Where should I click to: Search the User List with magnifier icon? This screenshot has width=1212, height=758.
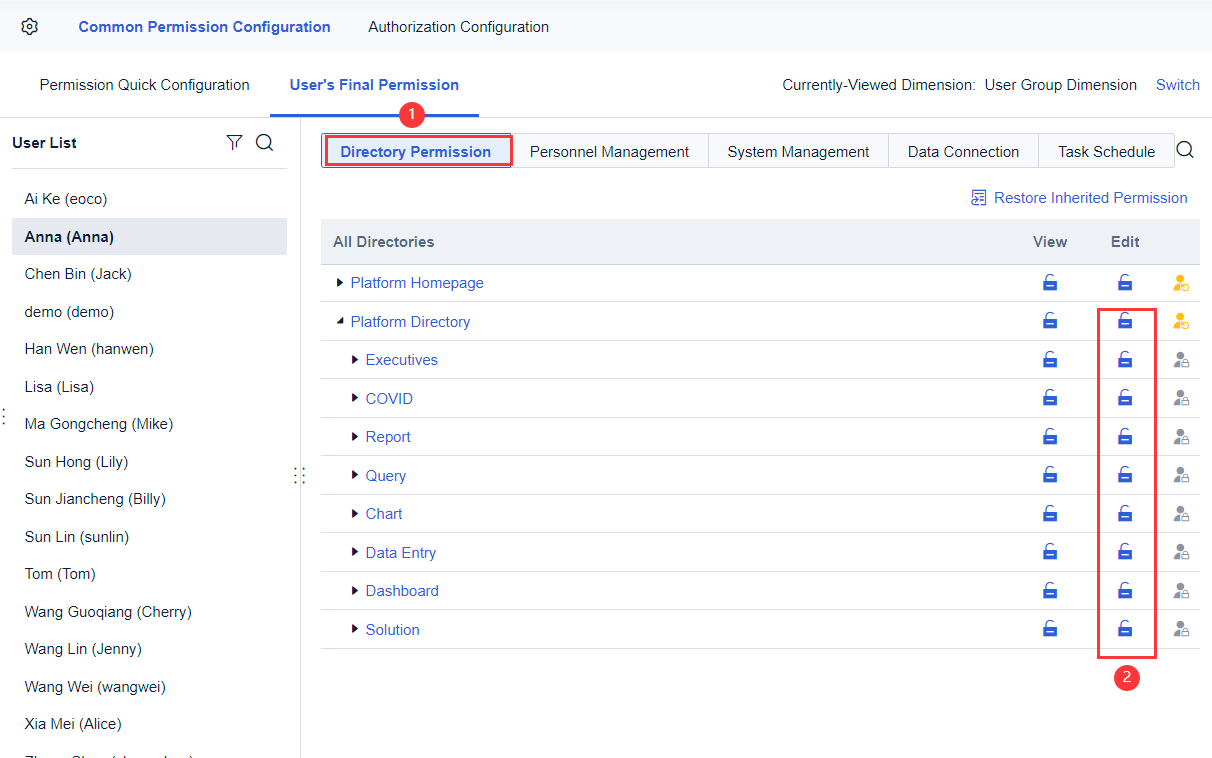coord(264,143)
